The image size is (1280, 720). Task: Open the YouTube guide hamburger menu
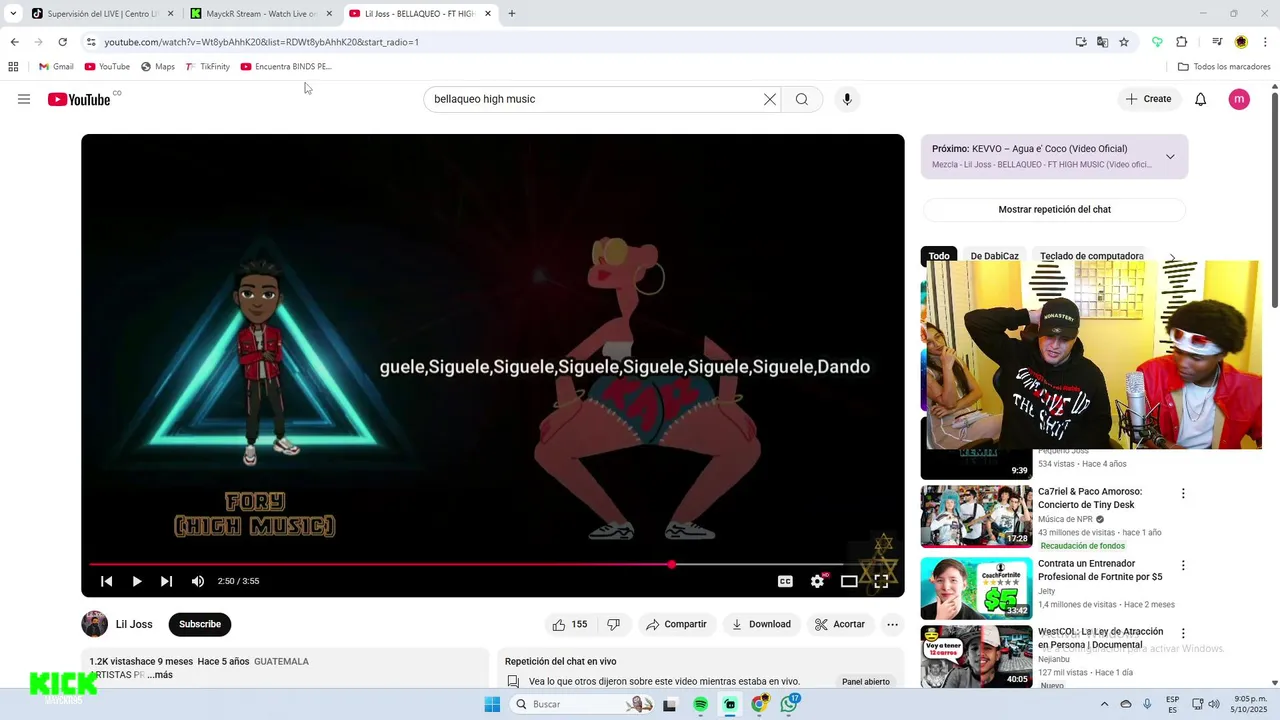(24, 99)
